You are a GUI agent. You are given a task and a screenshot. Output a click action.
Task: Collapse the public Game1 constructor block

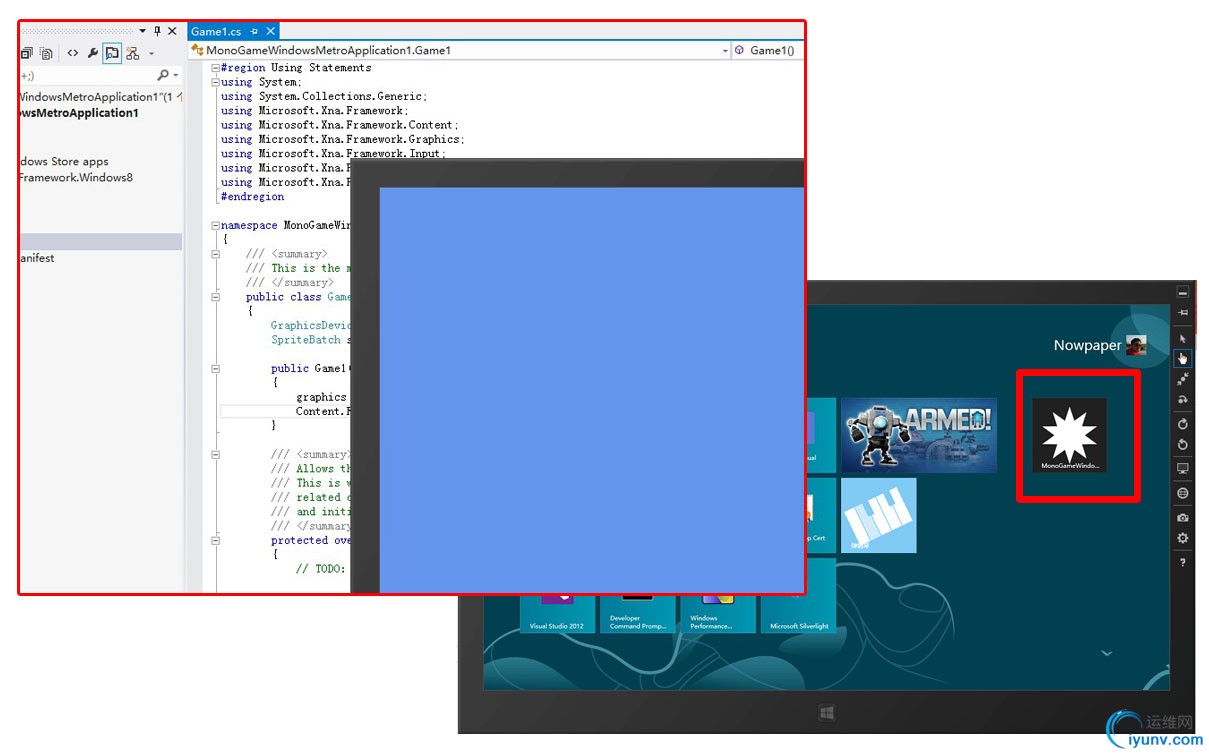click(216, 369)
